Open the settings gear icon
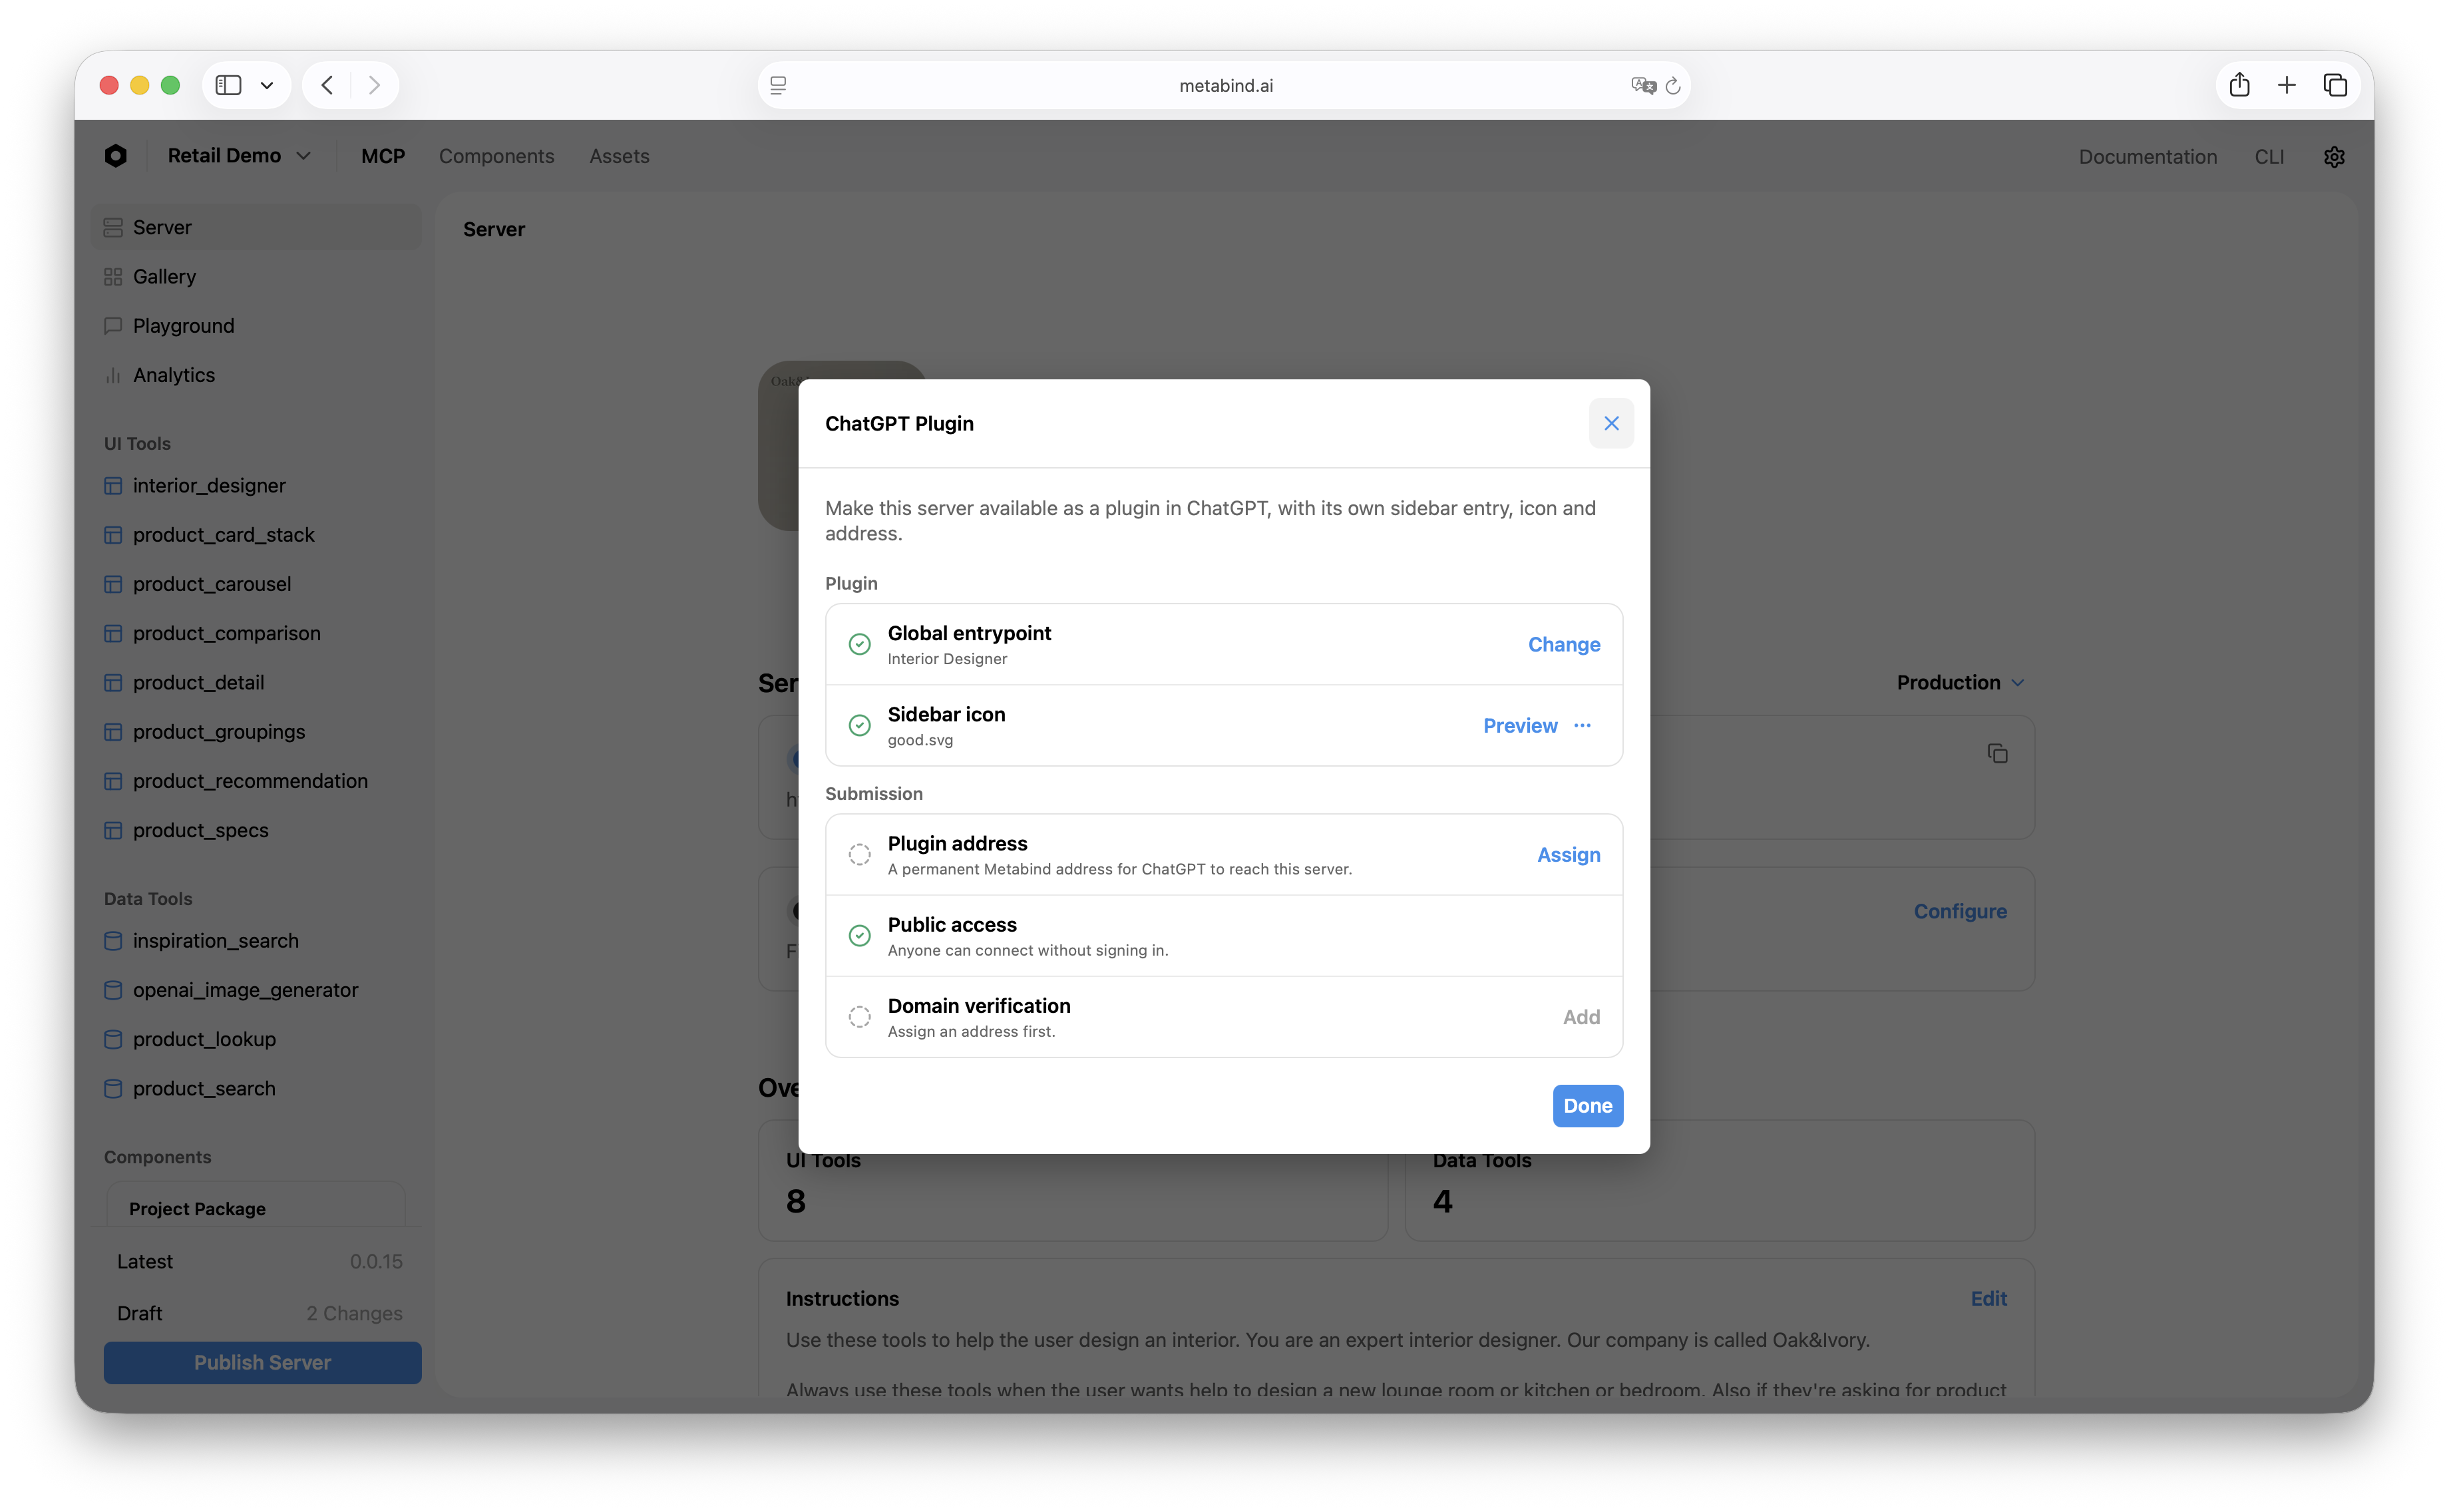 point(2333,157)
